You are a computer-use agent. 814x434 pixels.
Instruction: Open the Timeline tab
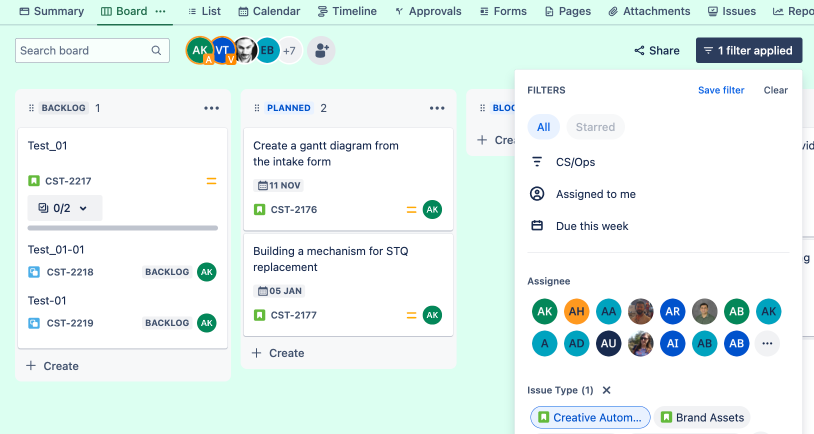[x=347, y=11]
